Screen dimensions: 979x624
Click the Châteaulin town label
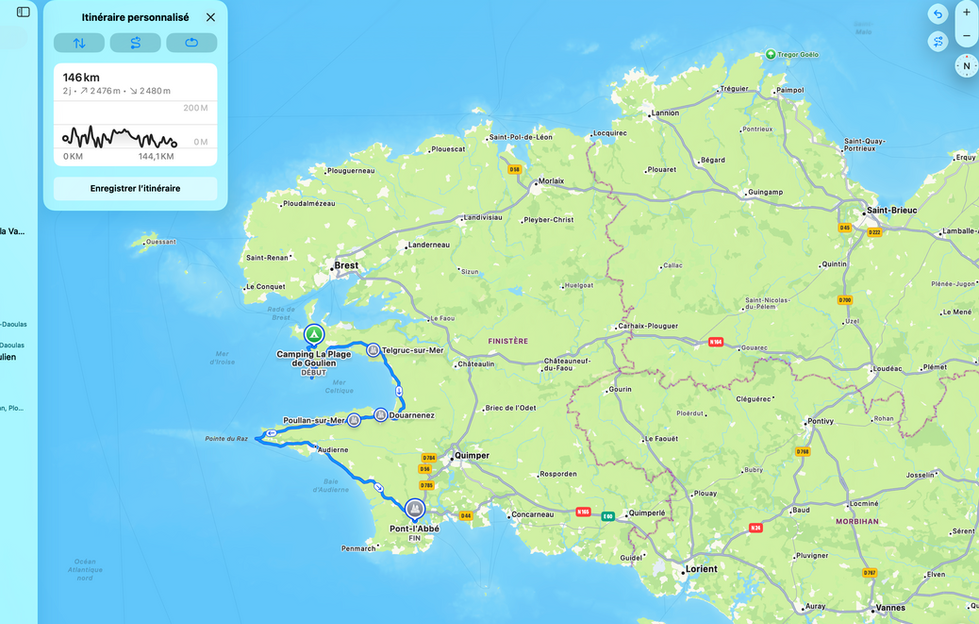click(476, 364)
